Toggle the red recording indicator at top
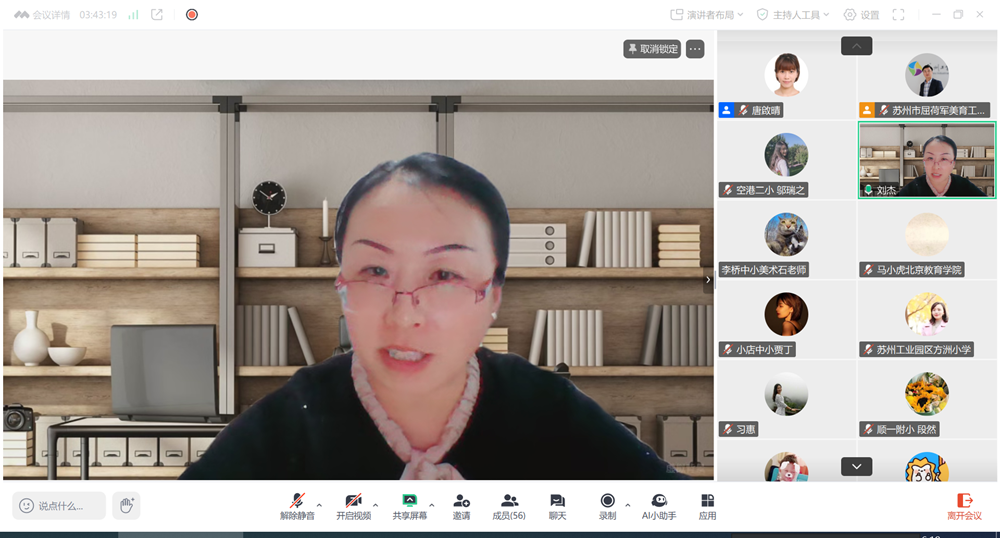 tap(191, 15)
